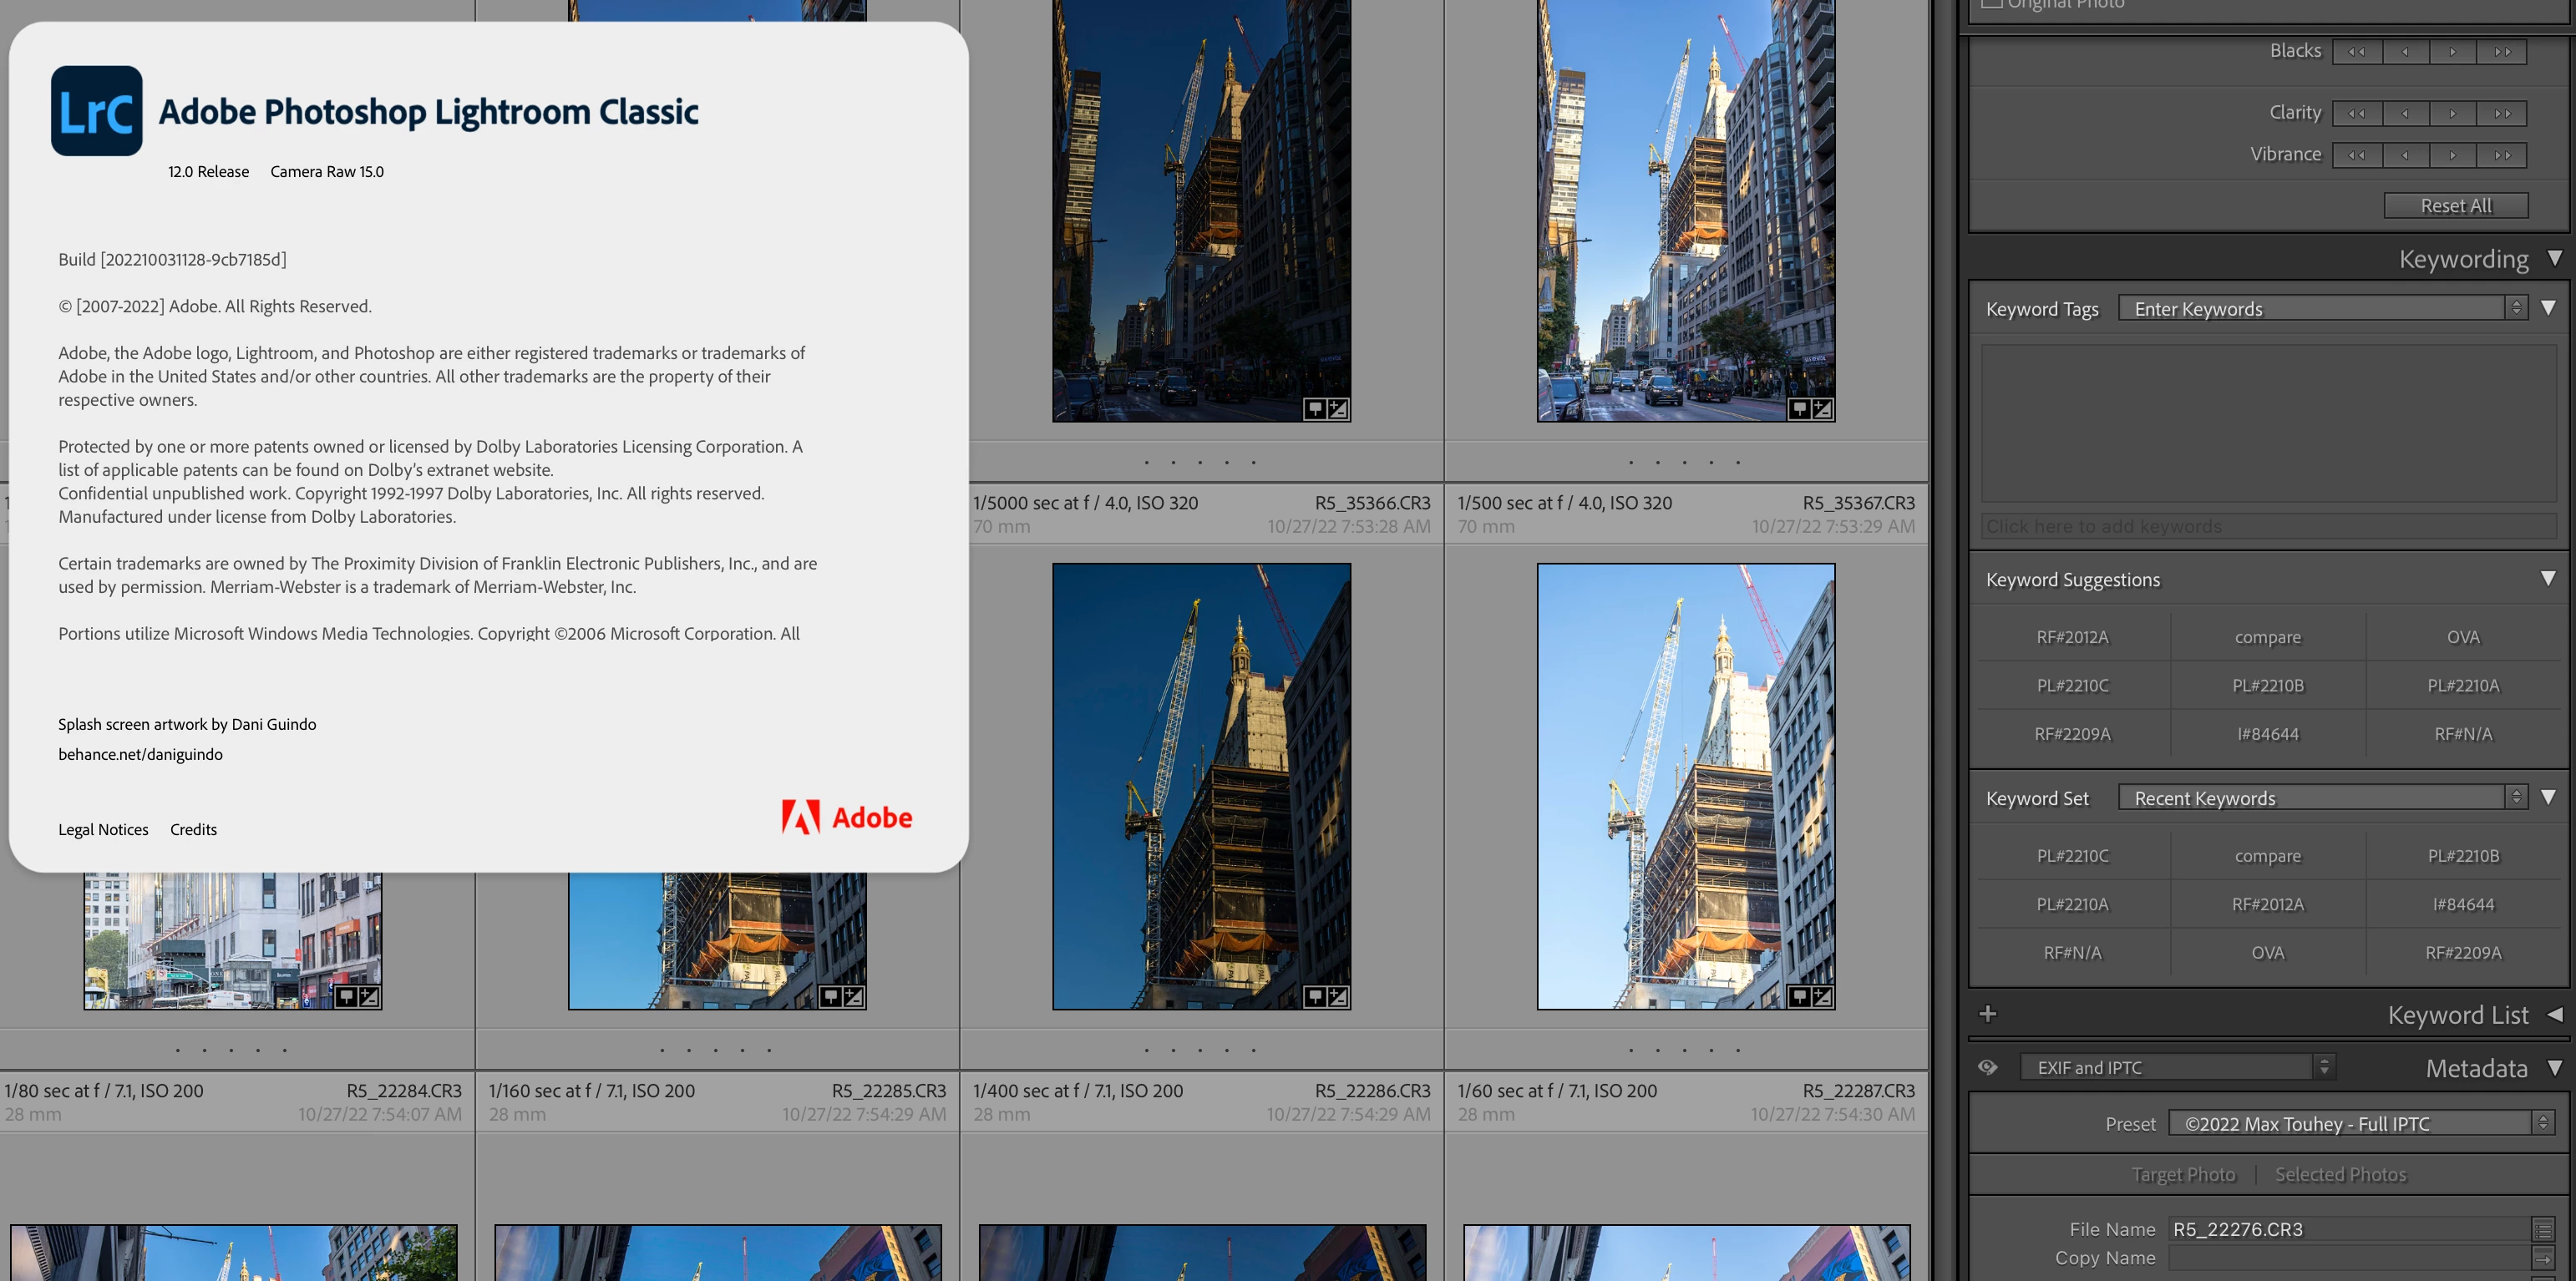The image size is (2576, 1281).
Task: Toggle the Original Photo checkbox
Action: 1992,3
